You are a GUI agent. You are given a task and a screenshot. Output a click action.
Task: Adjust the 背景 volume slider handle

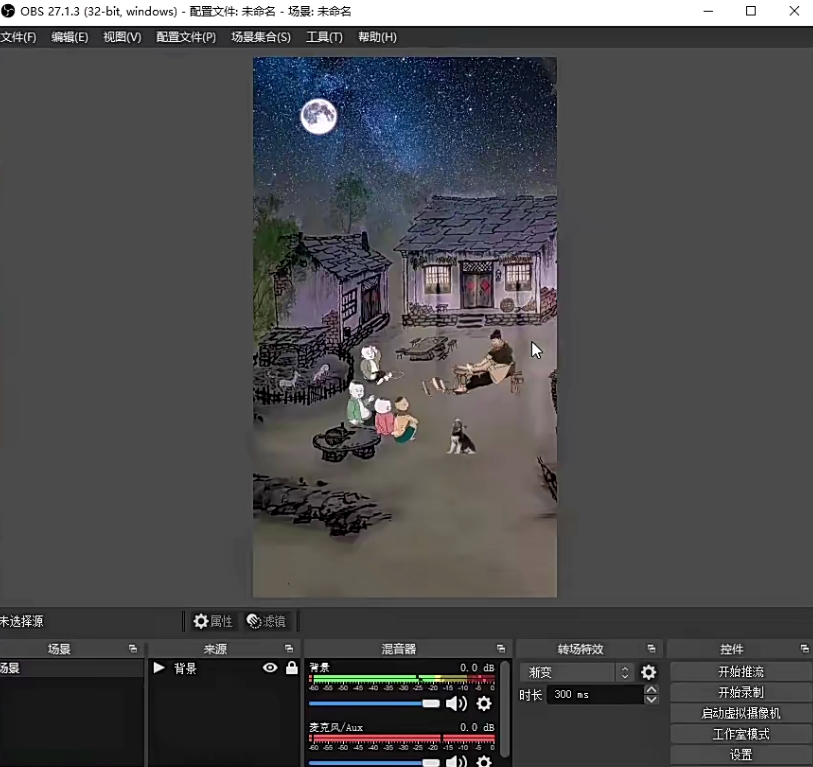pos(431,704)
